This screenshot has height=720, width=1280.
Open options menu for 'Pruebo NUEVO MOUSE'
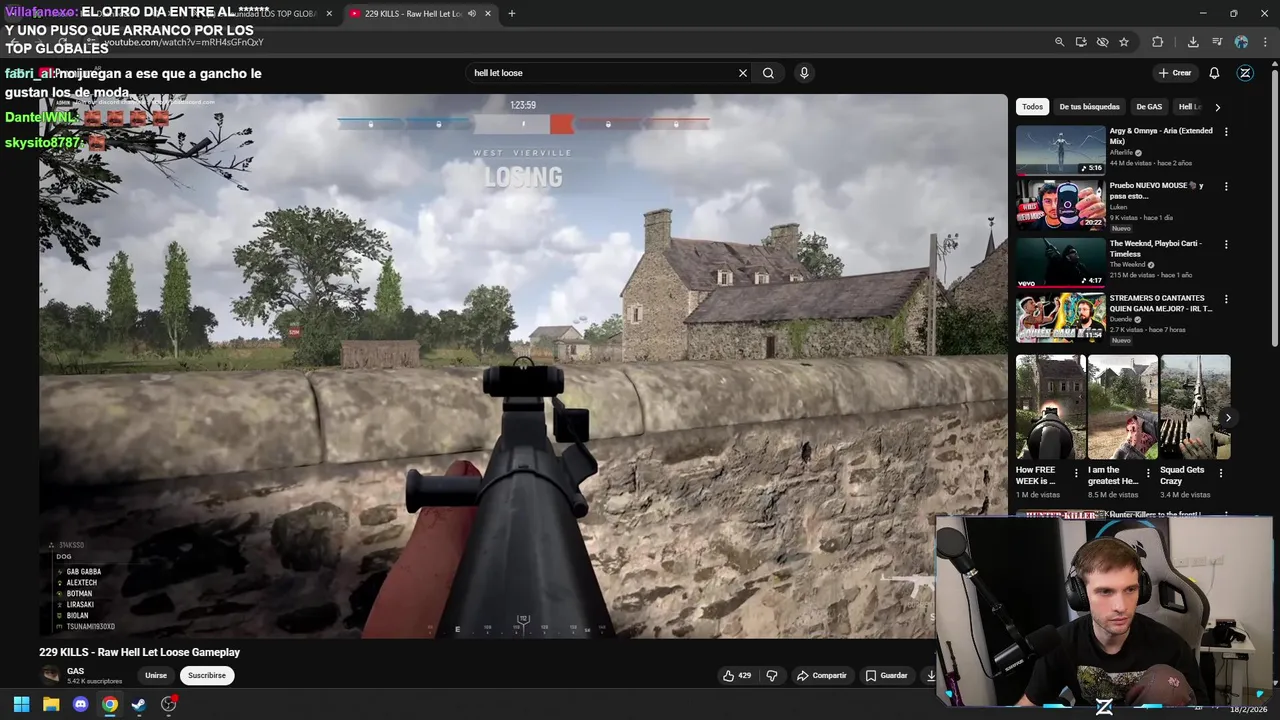[x=1226, y=187]
